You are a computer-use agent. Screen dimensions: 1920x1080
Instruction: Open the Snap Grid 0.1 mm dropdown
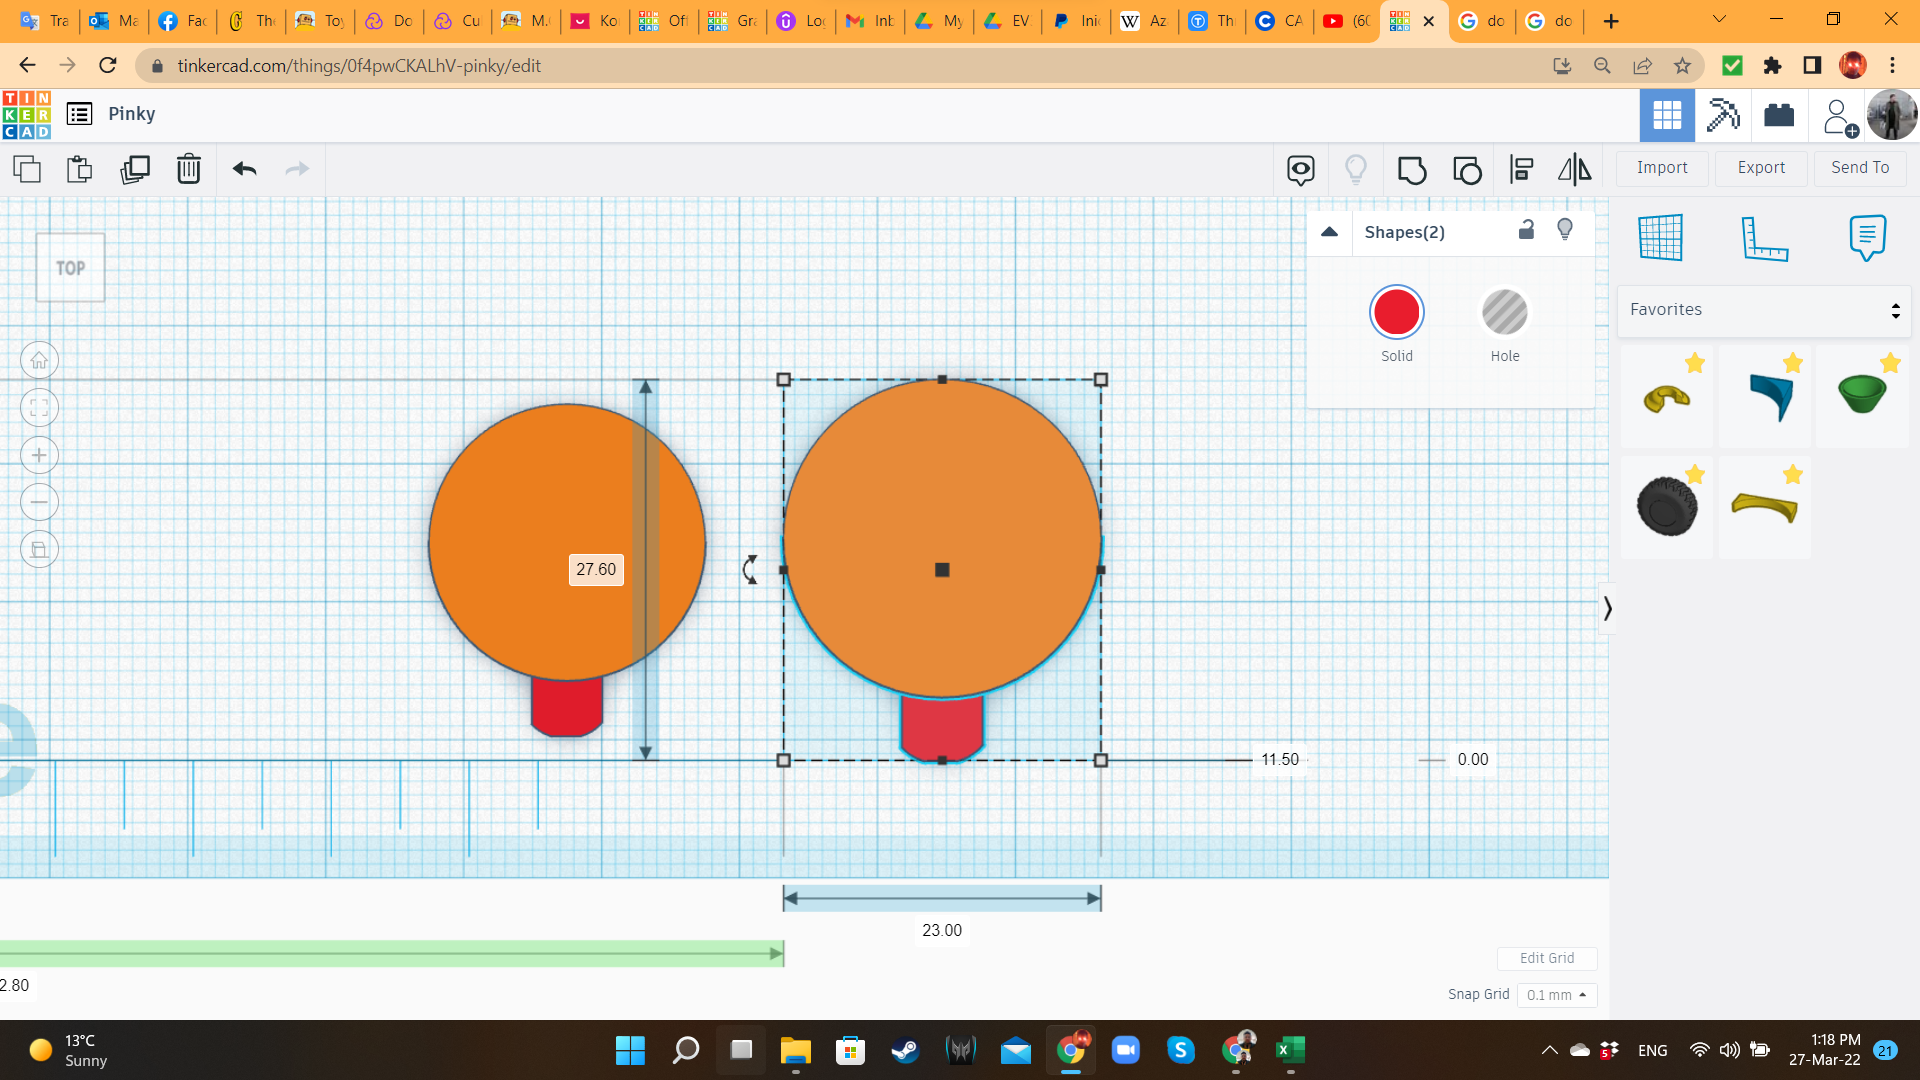[x=1556, y=995]
